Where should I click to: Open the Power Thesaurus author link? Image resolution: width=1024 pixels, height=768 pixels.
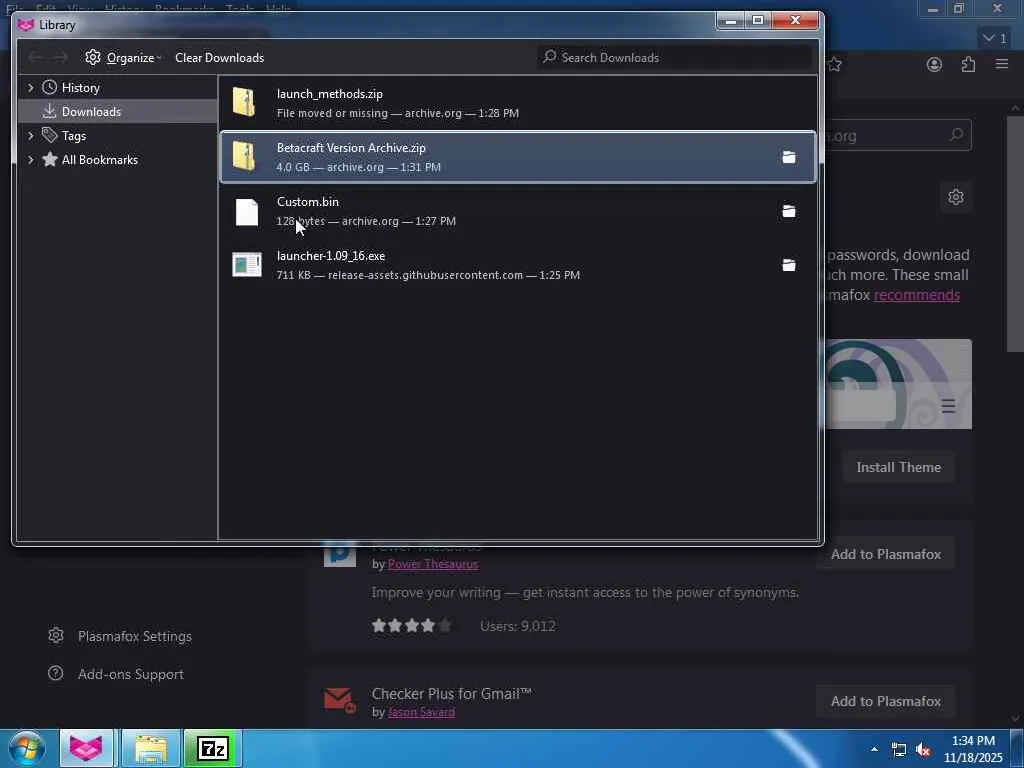click(x=433, y=564)
